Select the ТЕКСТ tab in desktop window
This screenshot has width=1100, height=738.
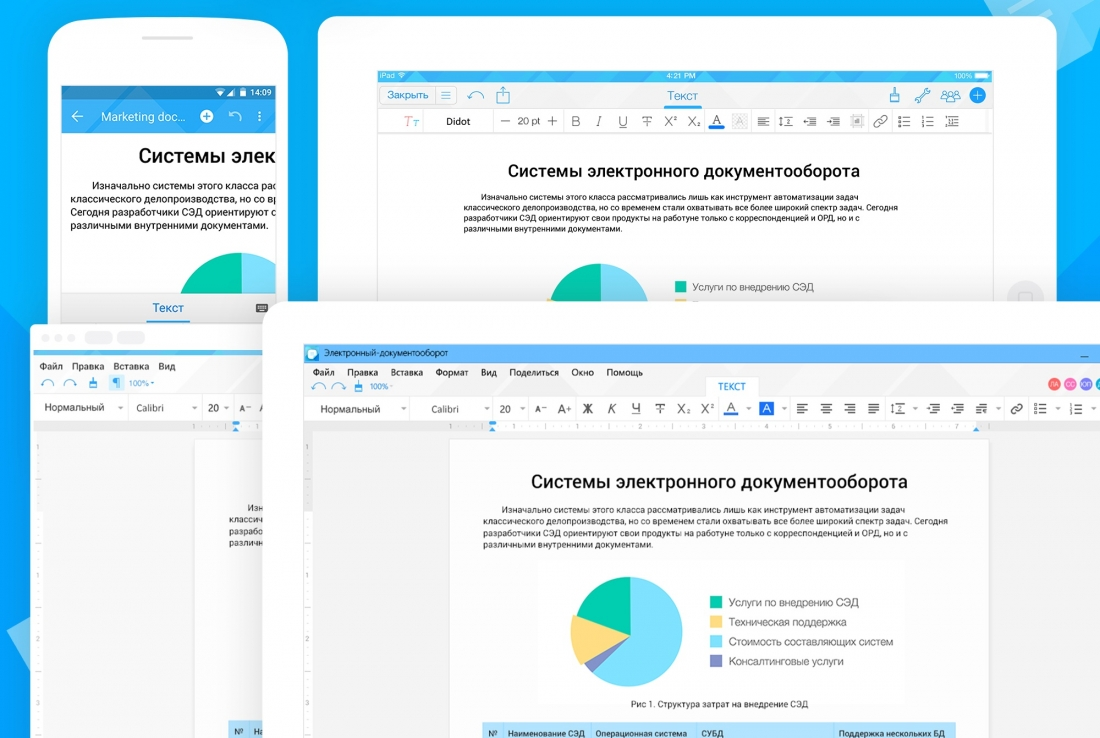point(731,387)
